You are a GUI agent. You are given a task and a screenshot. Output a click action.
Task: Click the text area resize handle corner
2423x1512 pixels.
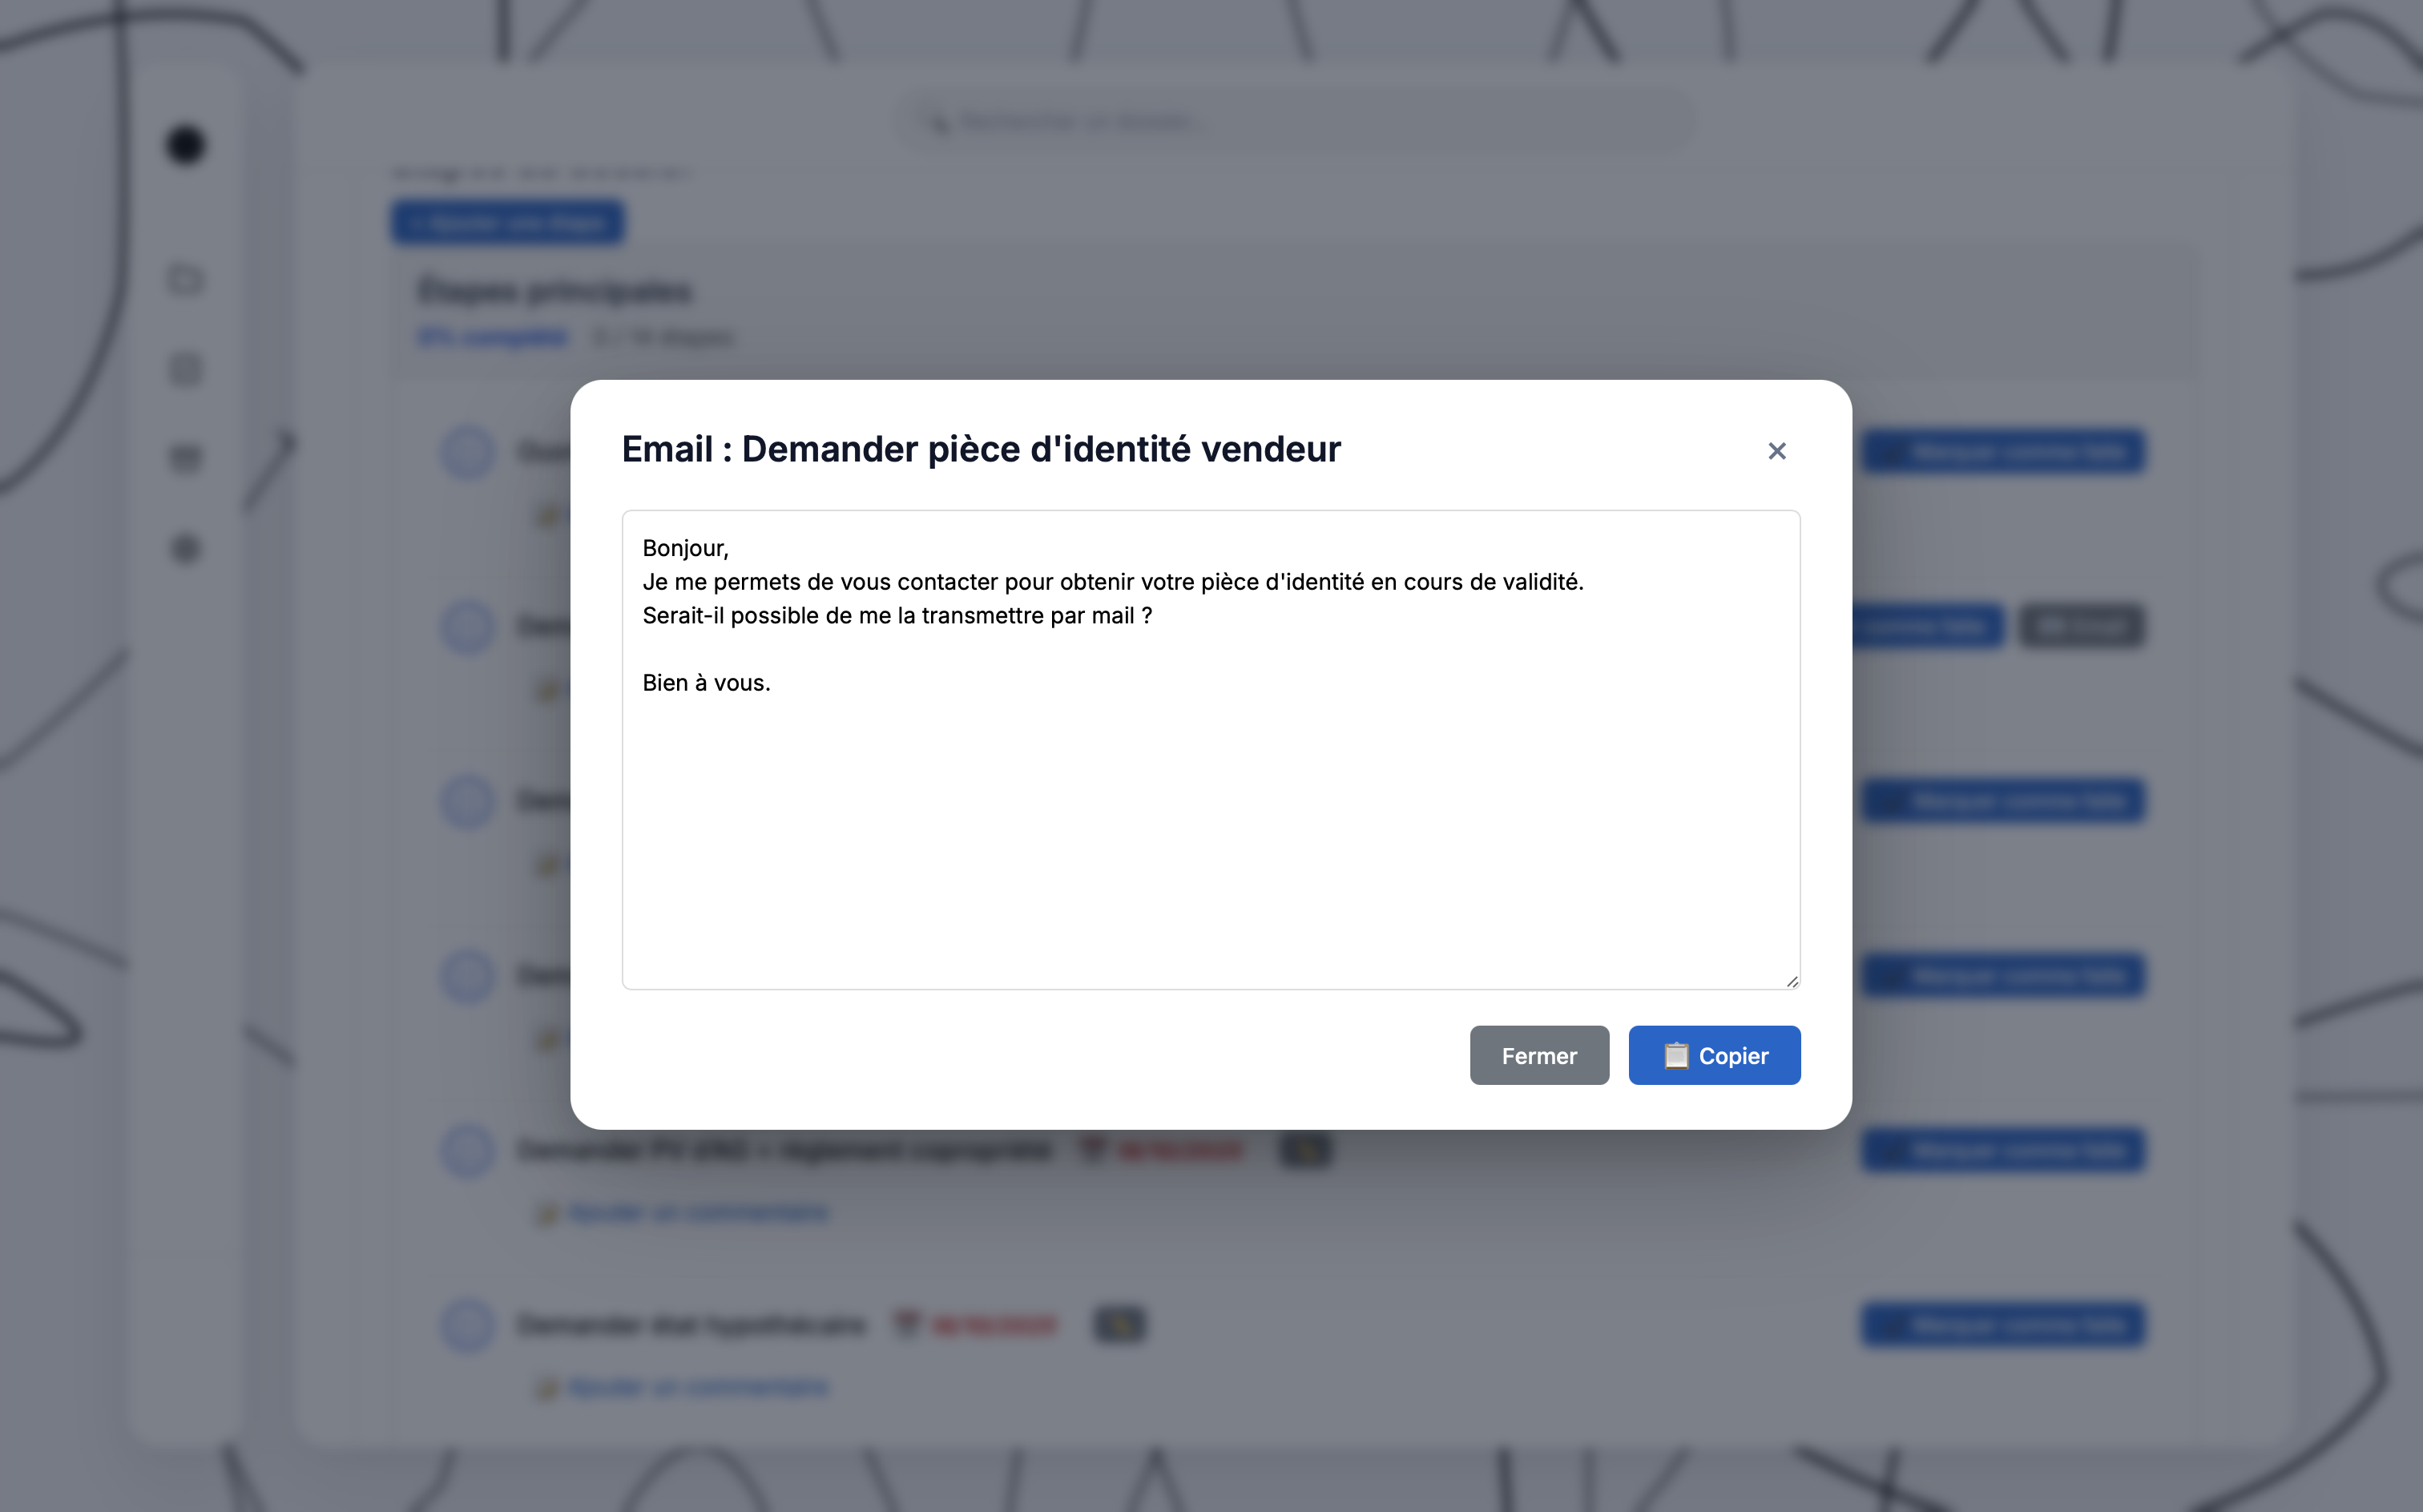click(1791, 981)
